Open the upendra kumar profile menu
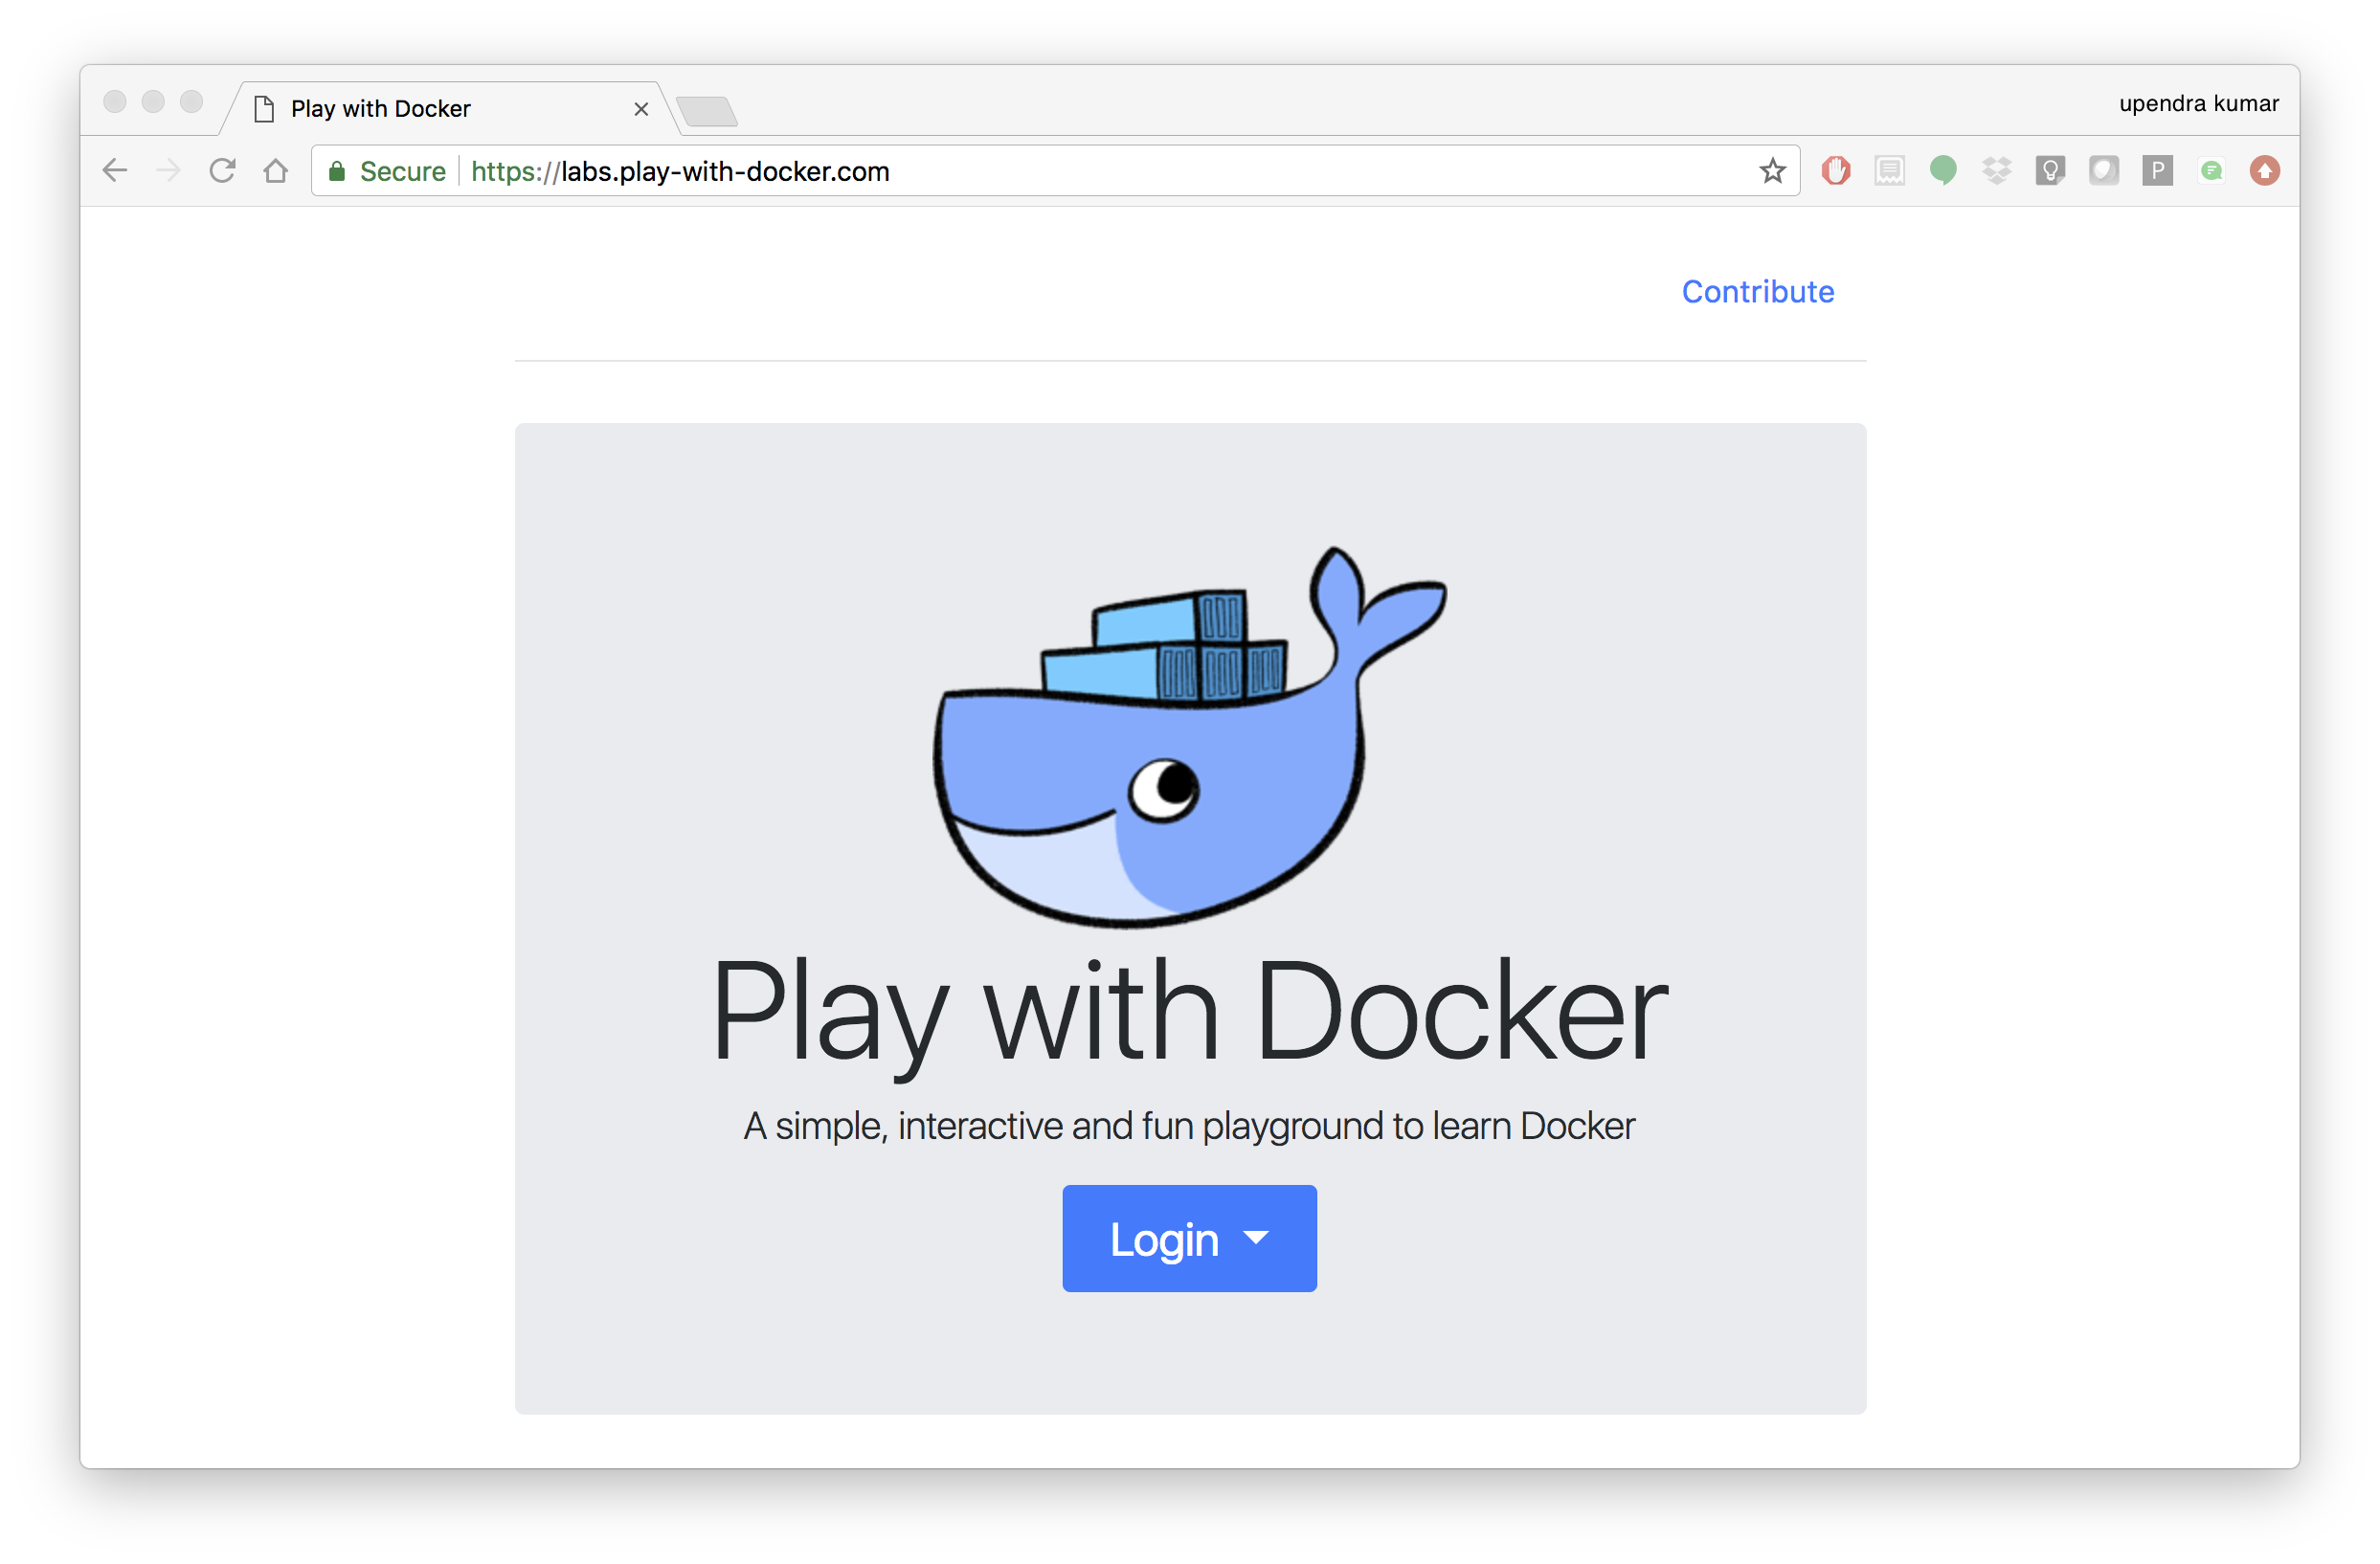2380x1564 pixels. [2198, 104]
